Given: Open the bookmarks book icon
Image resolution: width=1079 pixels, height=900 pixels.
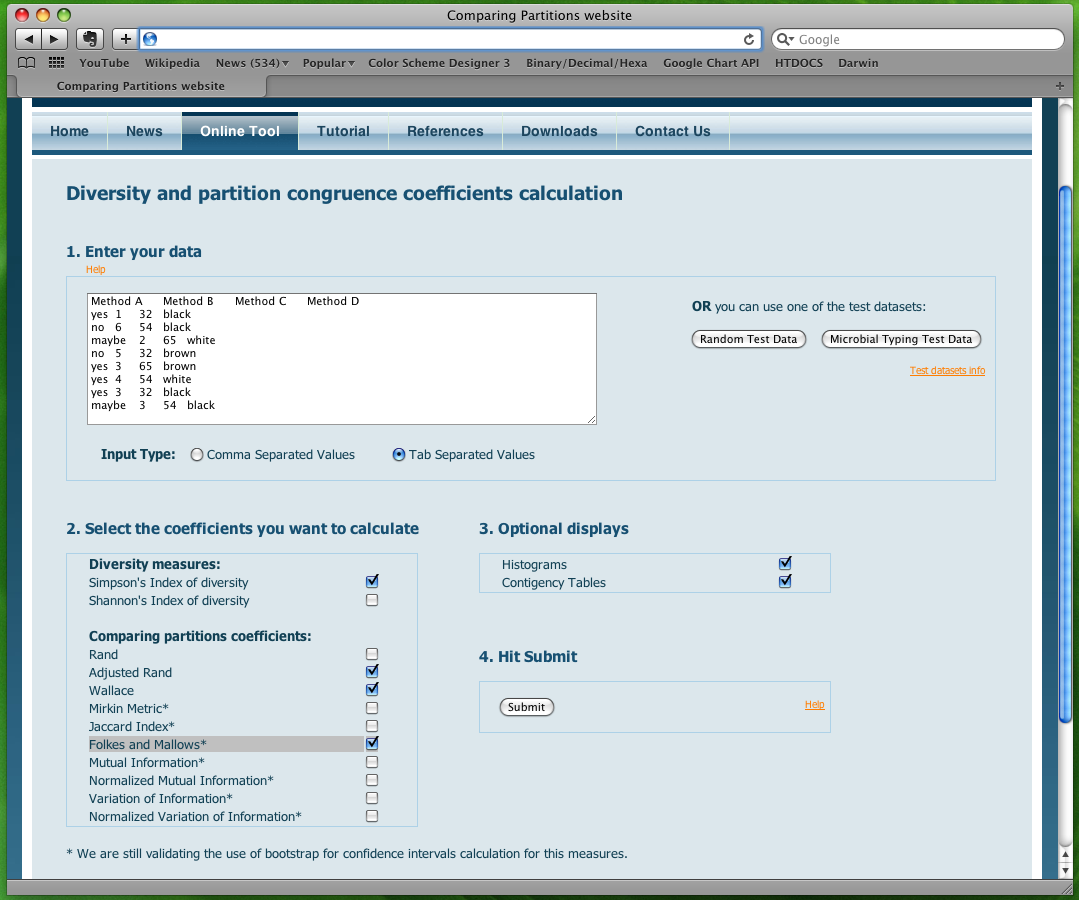Looking at the screenshot, I should point(27,63).
